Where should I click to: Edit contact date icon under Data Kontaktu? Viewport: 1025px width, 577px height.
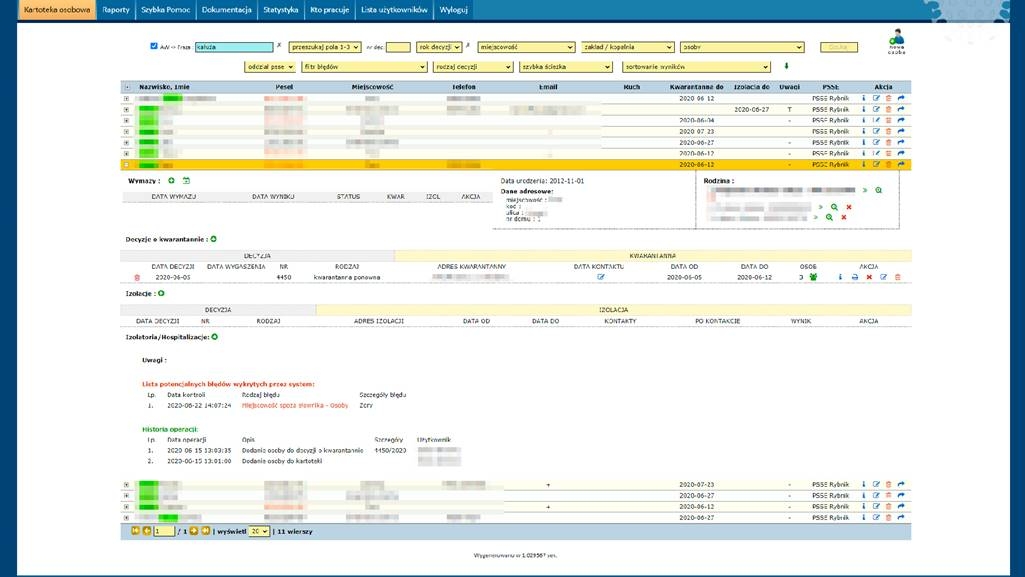(x=601, y=277)
